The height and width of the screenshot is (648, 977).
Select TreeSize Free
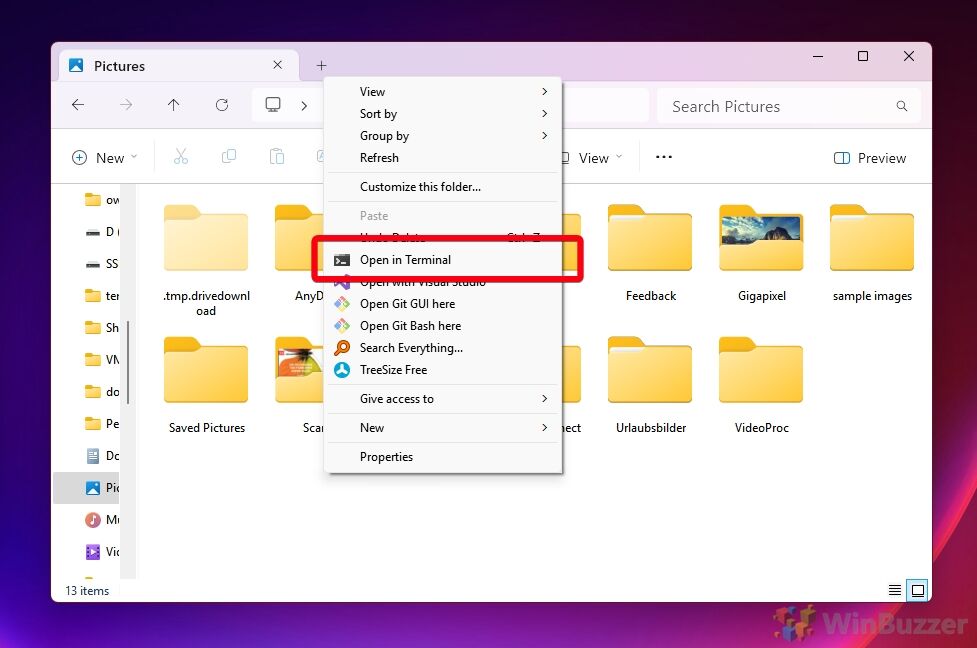[443, 370]
